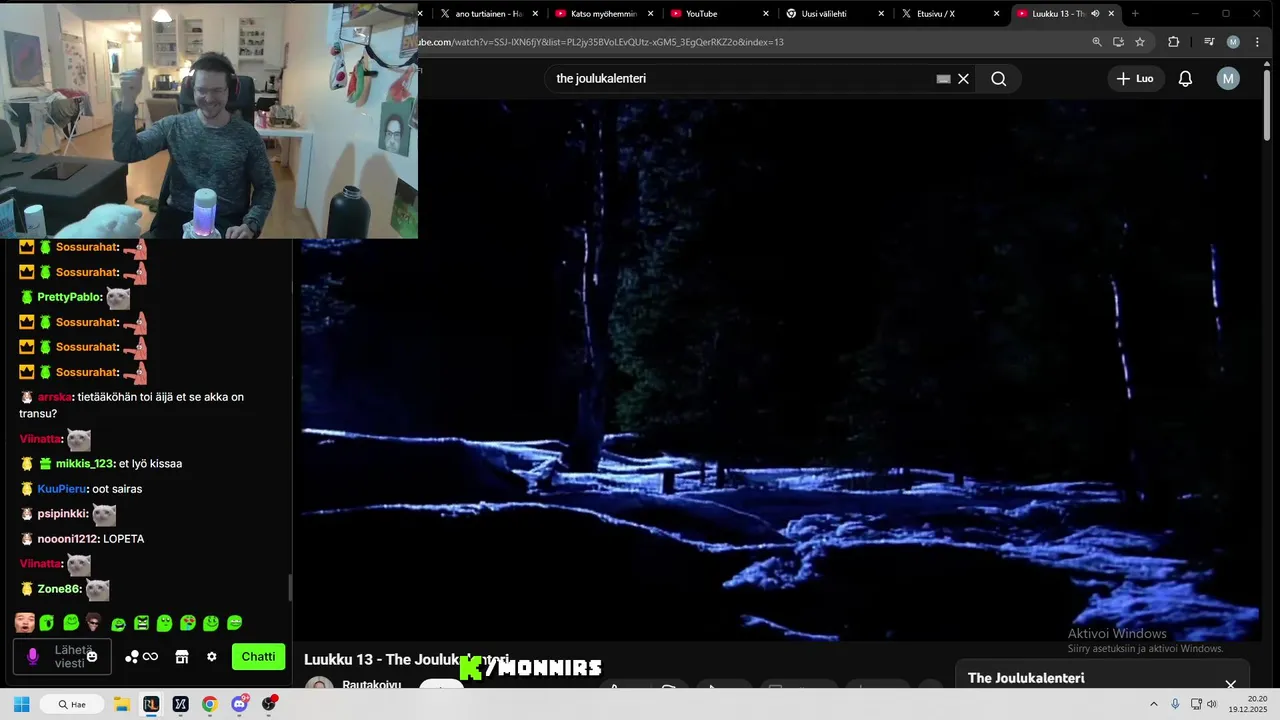
Task: Open Discord from the taskbar
Action: coord(239,704)
